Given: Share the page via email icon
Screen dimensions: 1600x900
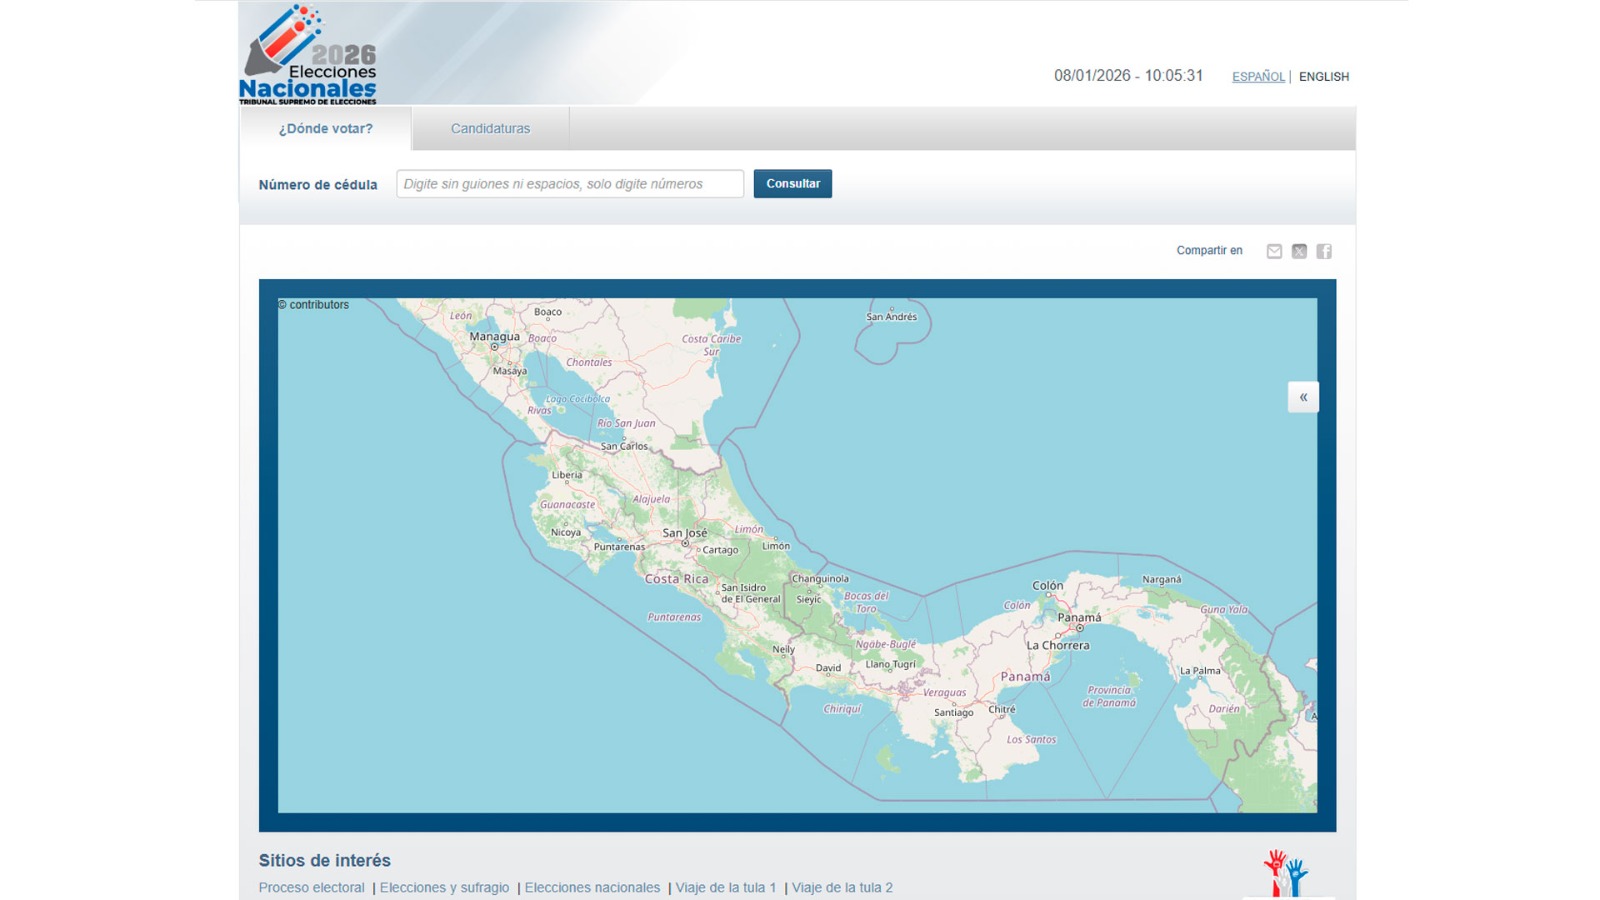Looking at the screenshot, I should [1274, 251].
